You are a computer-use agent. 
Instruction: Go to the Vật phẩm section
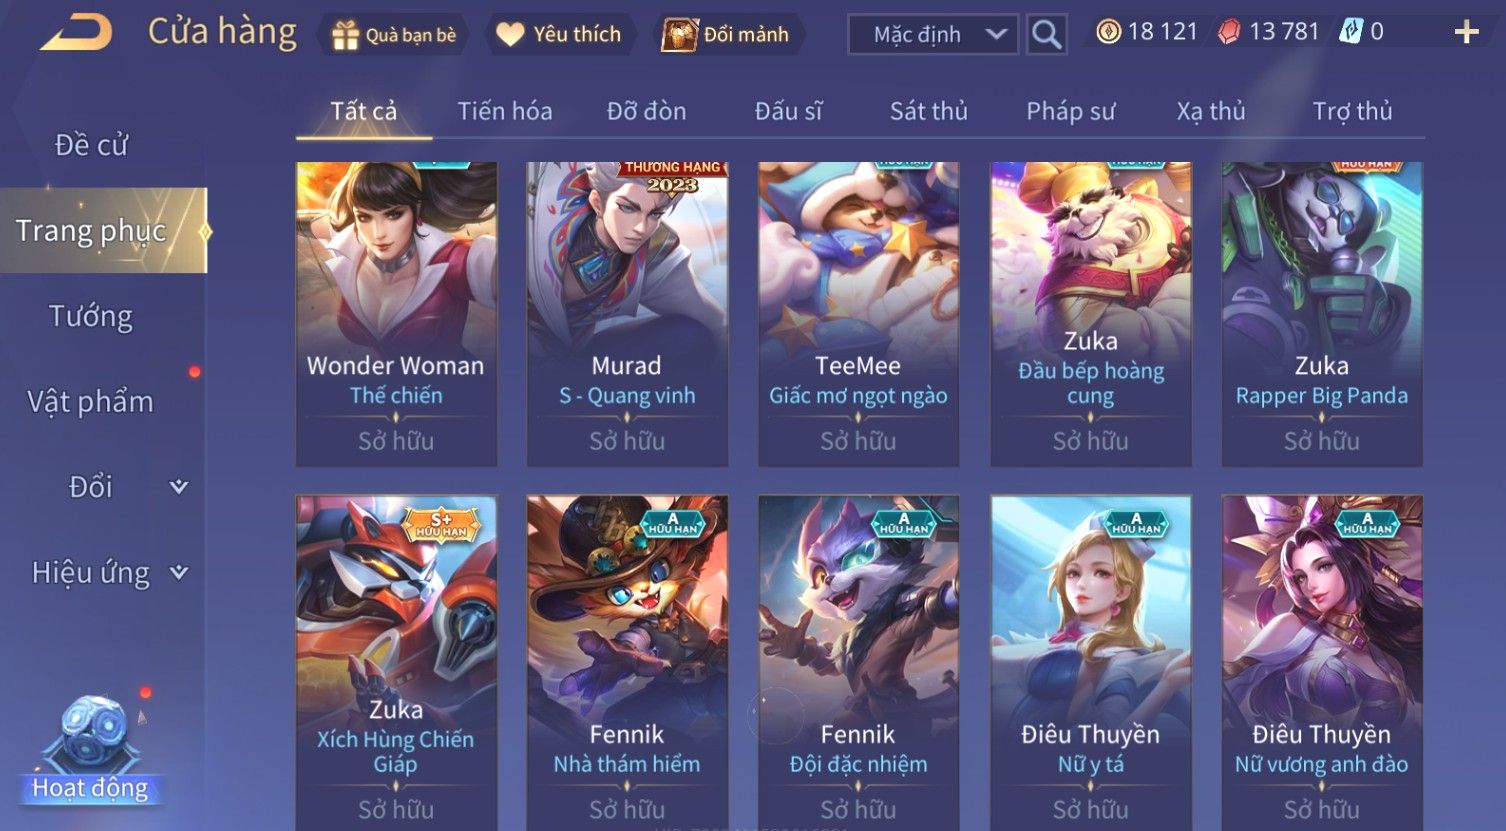[x=91, y=402]
